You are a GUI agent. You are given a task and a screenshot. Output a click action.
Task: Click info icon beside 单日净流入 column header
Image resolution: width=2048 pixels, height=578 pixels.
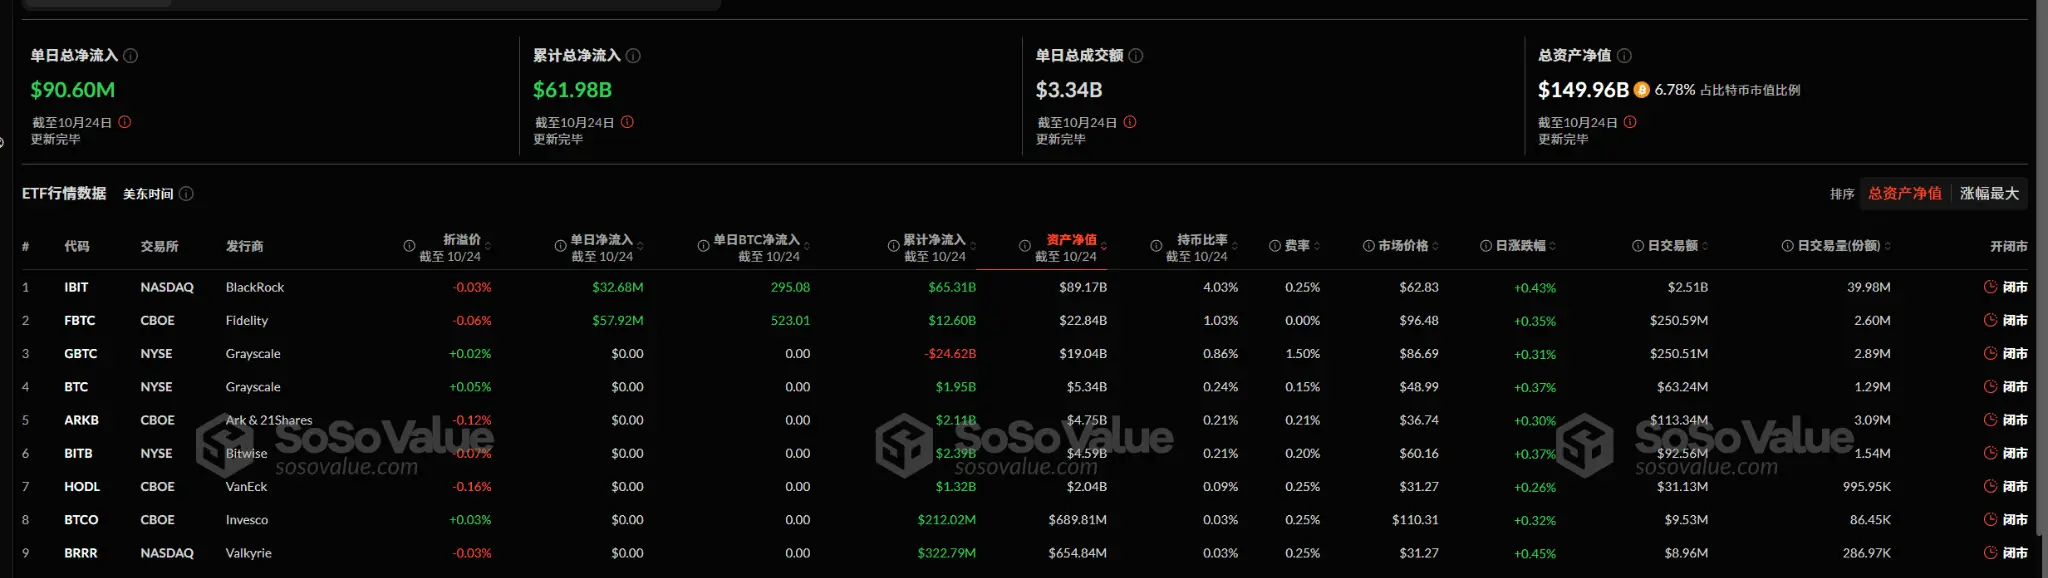561,246
